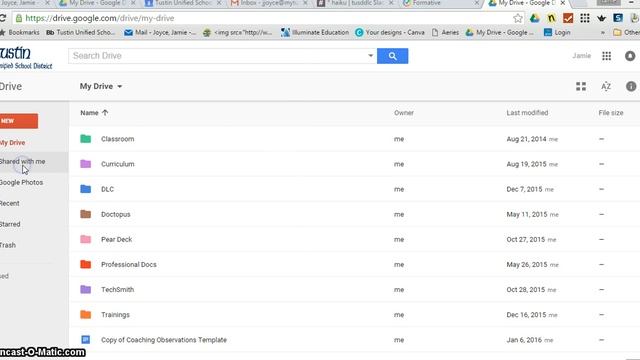640x360 pixels.
Task: Open account notifications bell icon
Action: click(x=630, y=56)
